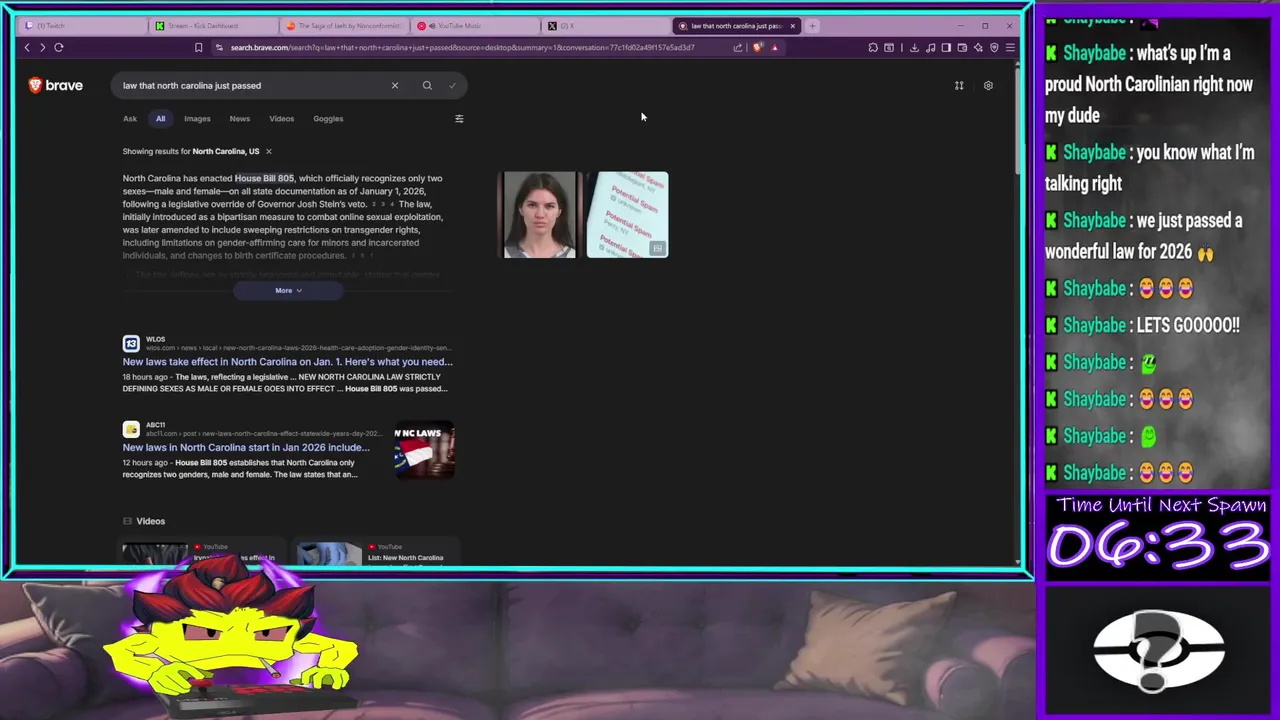Viewport: 1280px width, 720px height.
Task: Select the All search tab
Action: pos(160,118)
